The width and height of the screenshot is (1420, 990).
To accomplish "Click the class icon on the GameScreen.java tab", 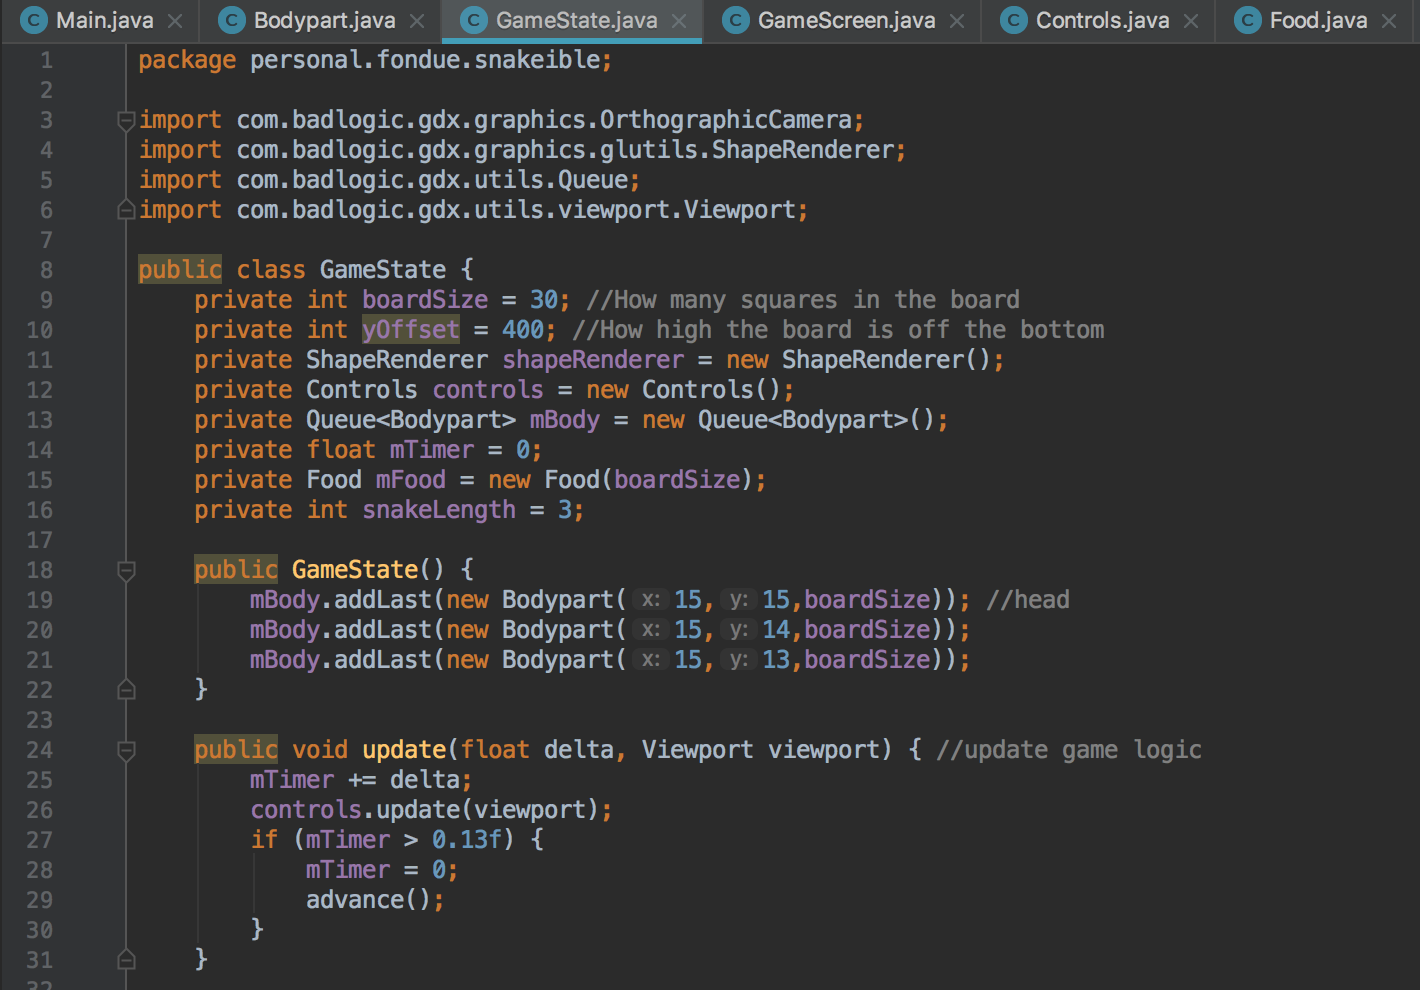I will [736, 20].
